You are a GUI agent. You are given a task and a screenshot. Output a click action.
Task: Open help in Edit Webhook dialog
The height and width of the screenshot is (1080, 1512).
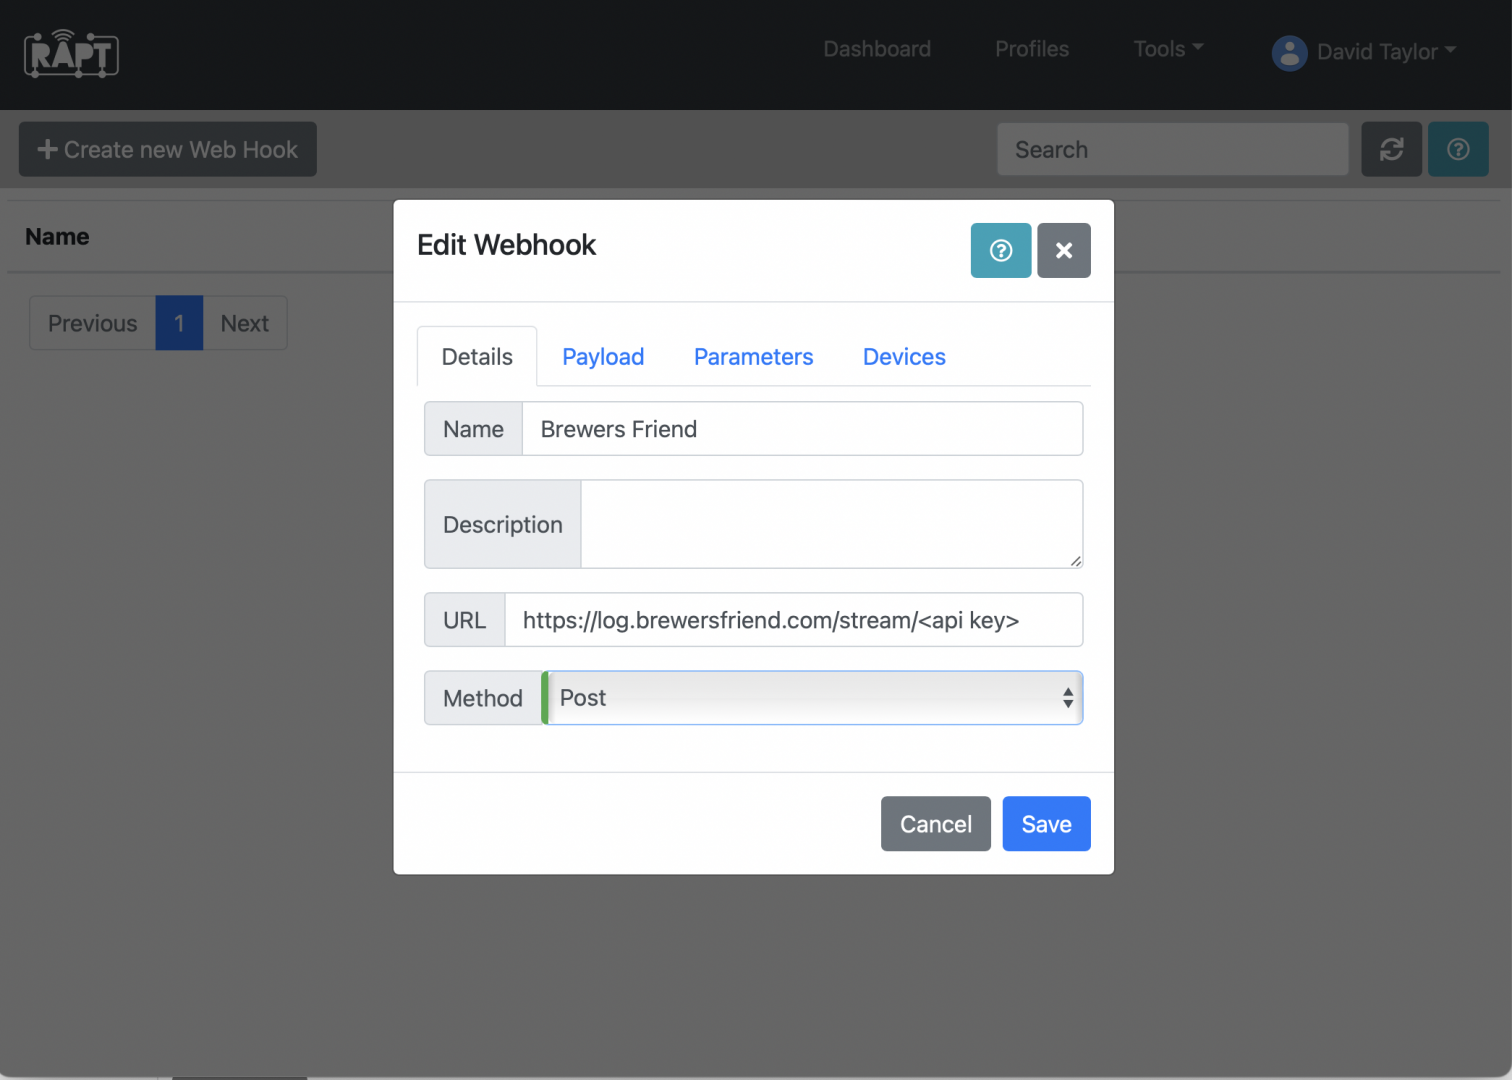(1000, 250)
